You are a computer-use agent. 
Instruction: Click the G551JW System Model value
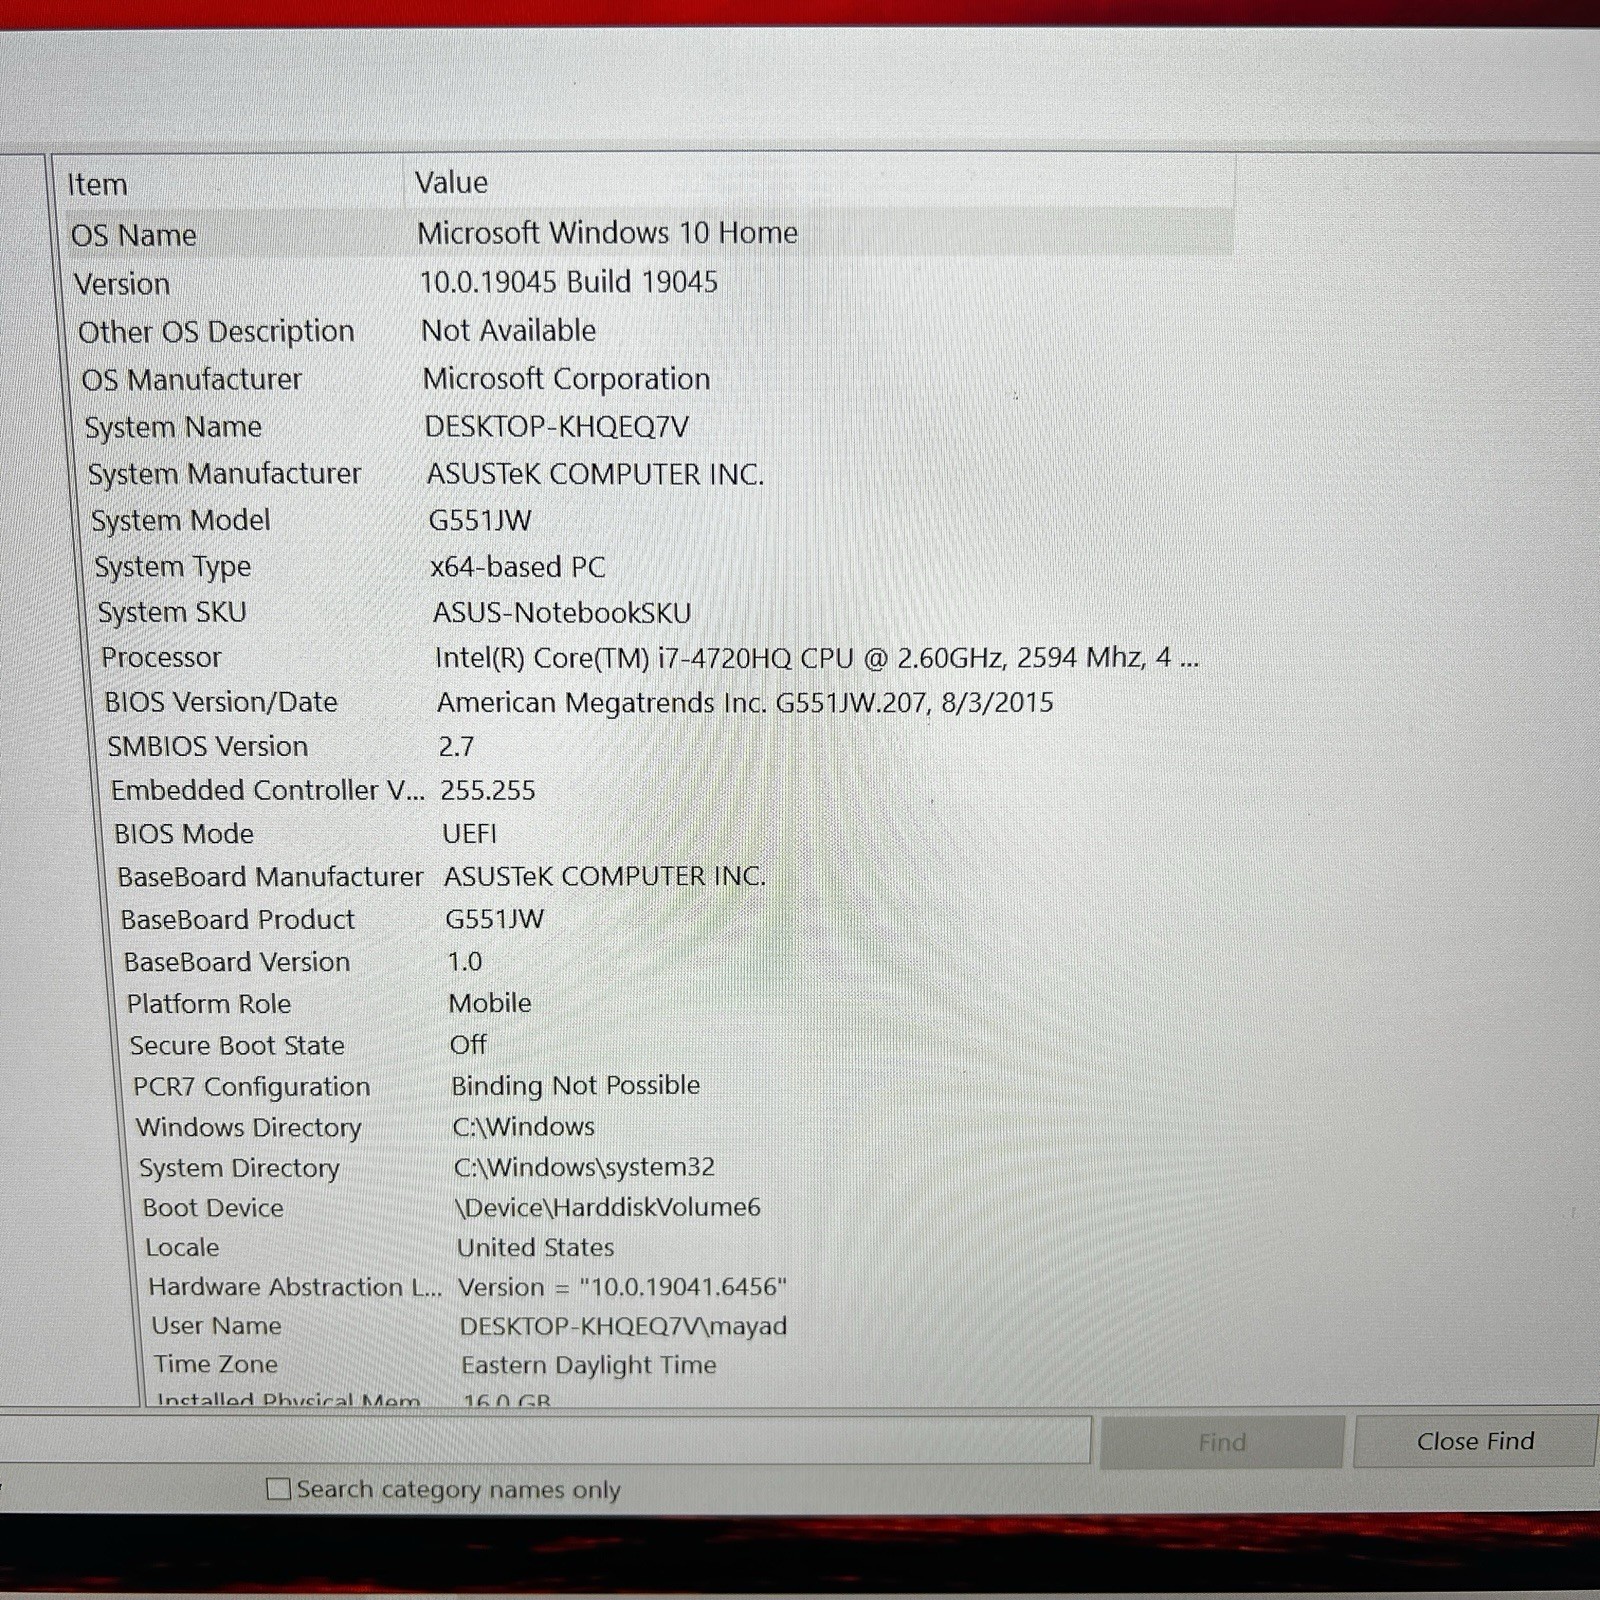(x=480, y=520)
